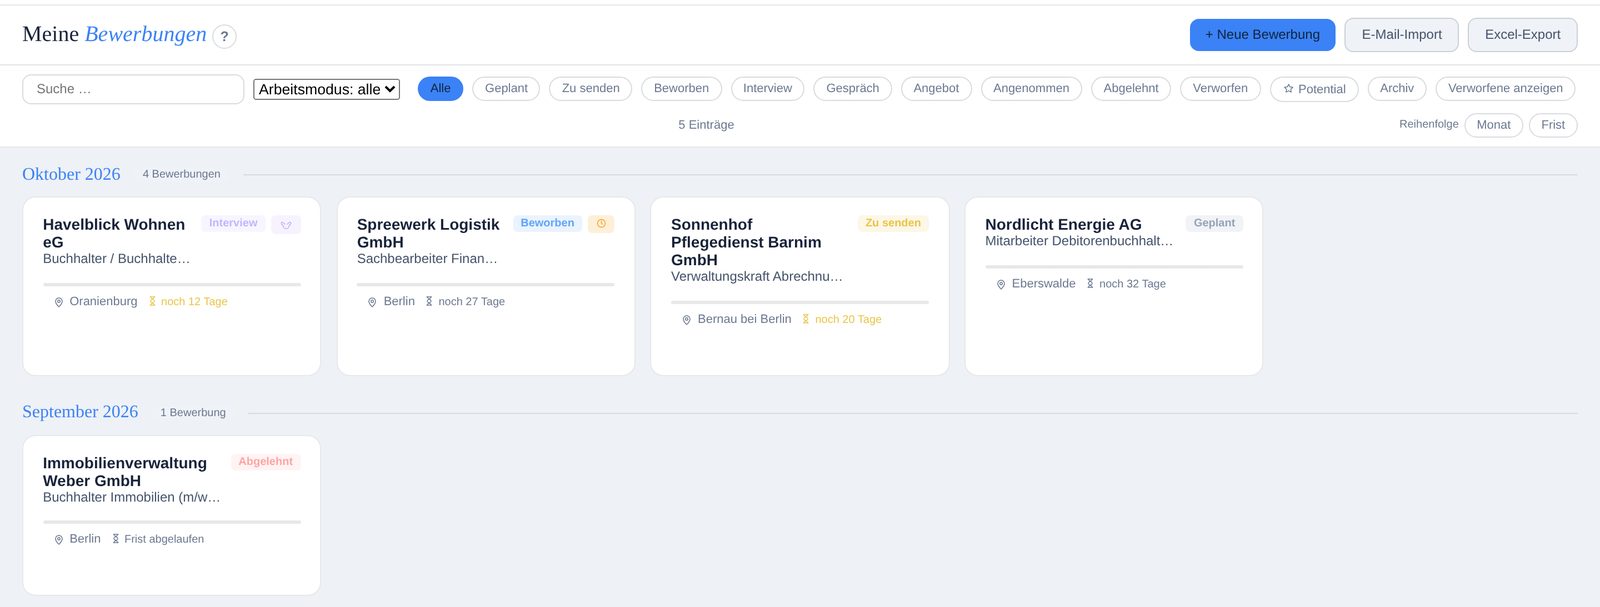Open the Arbeitsmodus dropdown
This screenshot has height=607, width=1600.
pyautogui.click(x=327, y=89)
